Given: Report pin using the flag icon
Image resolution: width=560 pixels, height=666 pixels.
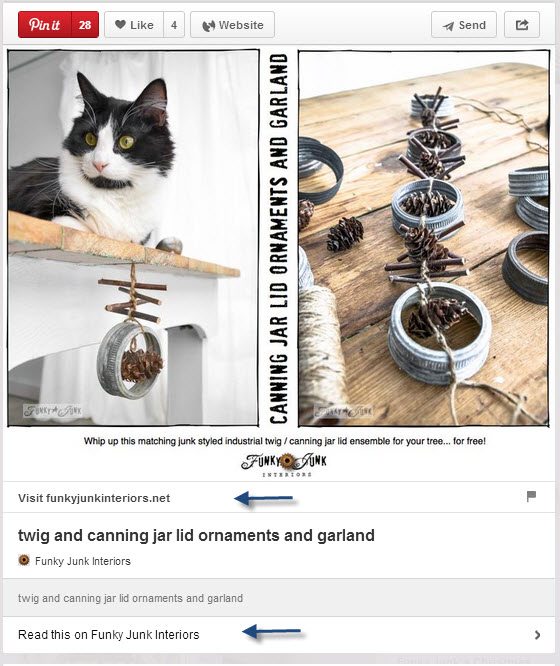Looking at the screenshot, I should click(531, 496).
